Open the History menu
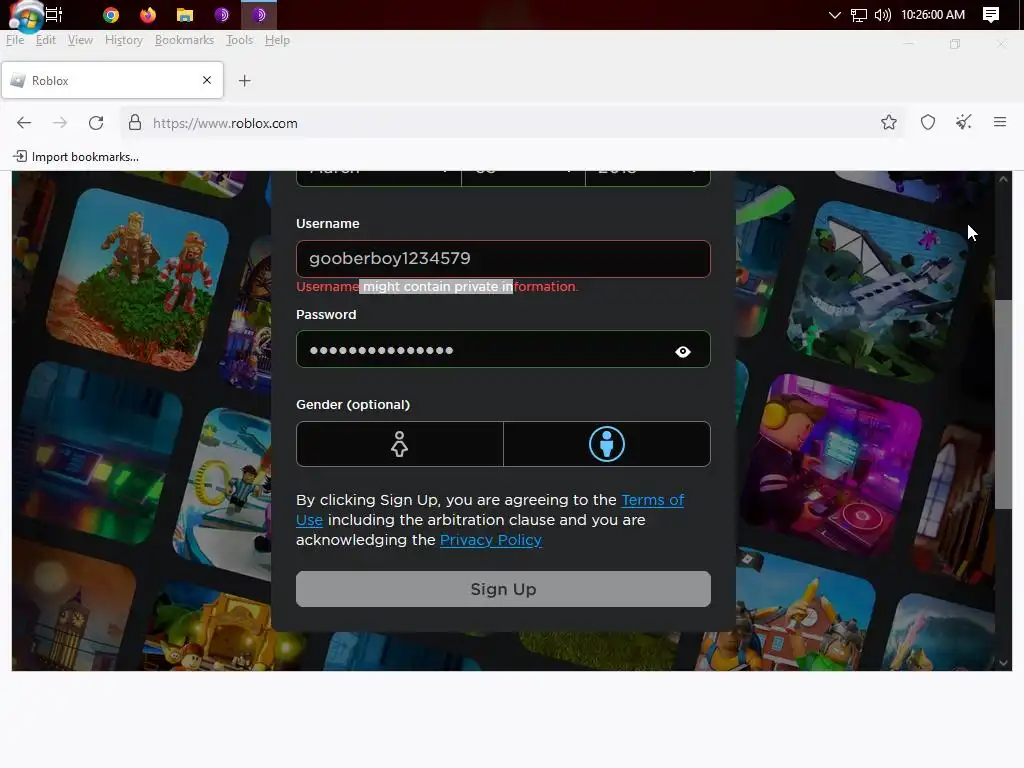Screen dimensions: 1024x768 [124, 40]
